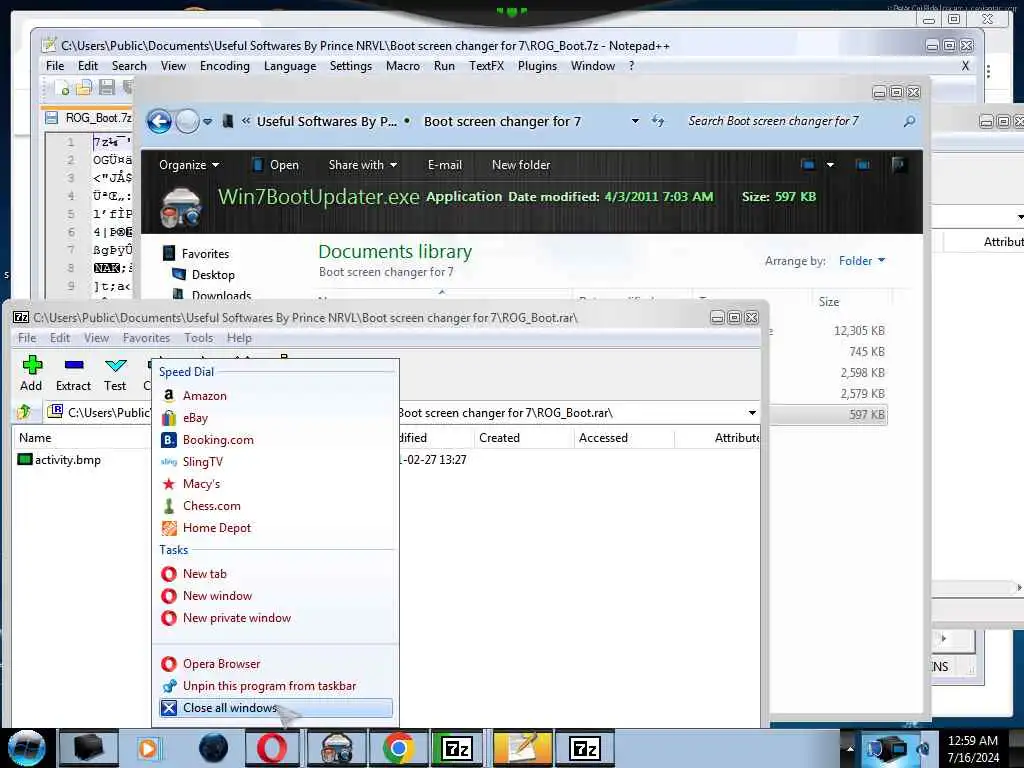Expand the Explorer address bar dropdown
The image size is (1024, 768).
pyautogui.click(x=635, y=121)
